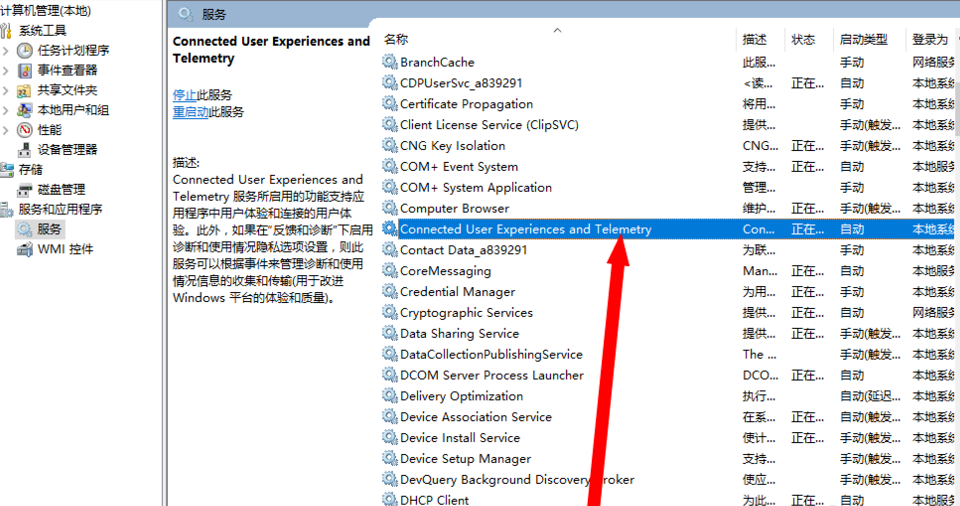Viewport: 960px width, 506px height.
Task: Click the gear icon beside DHCP Client
Action: (389, 500)
